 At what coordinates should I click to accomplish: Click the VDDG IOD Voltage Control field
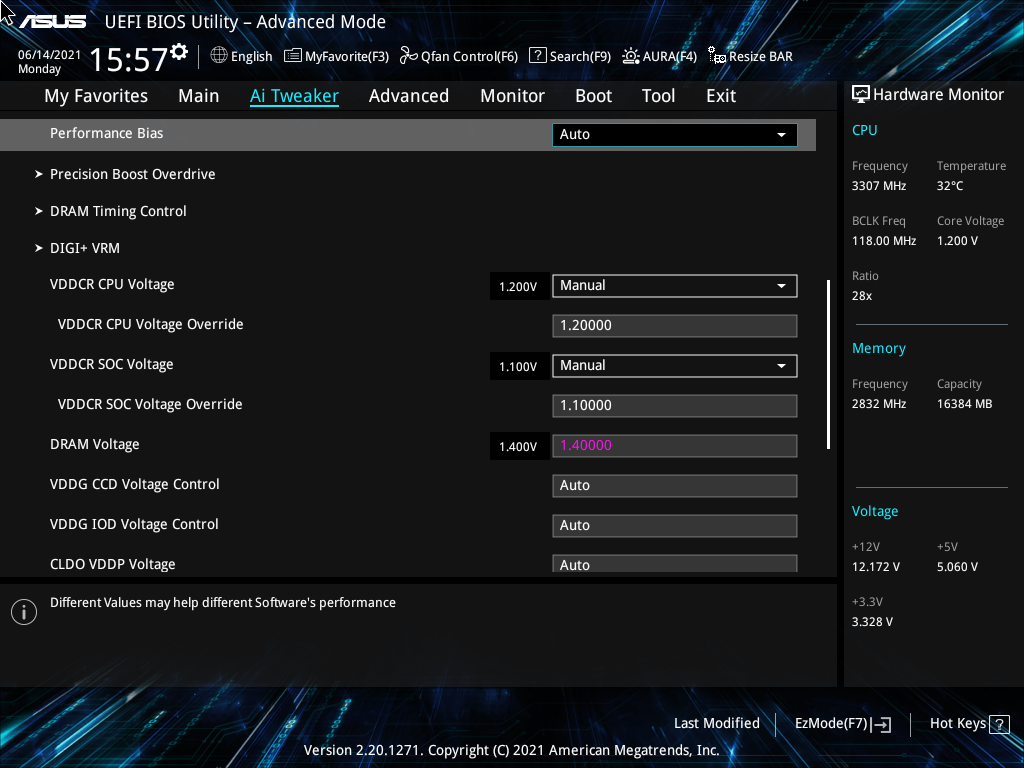pos(675,526)
